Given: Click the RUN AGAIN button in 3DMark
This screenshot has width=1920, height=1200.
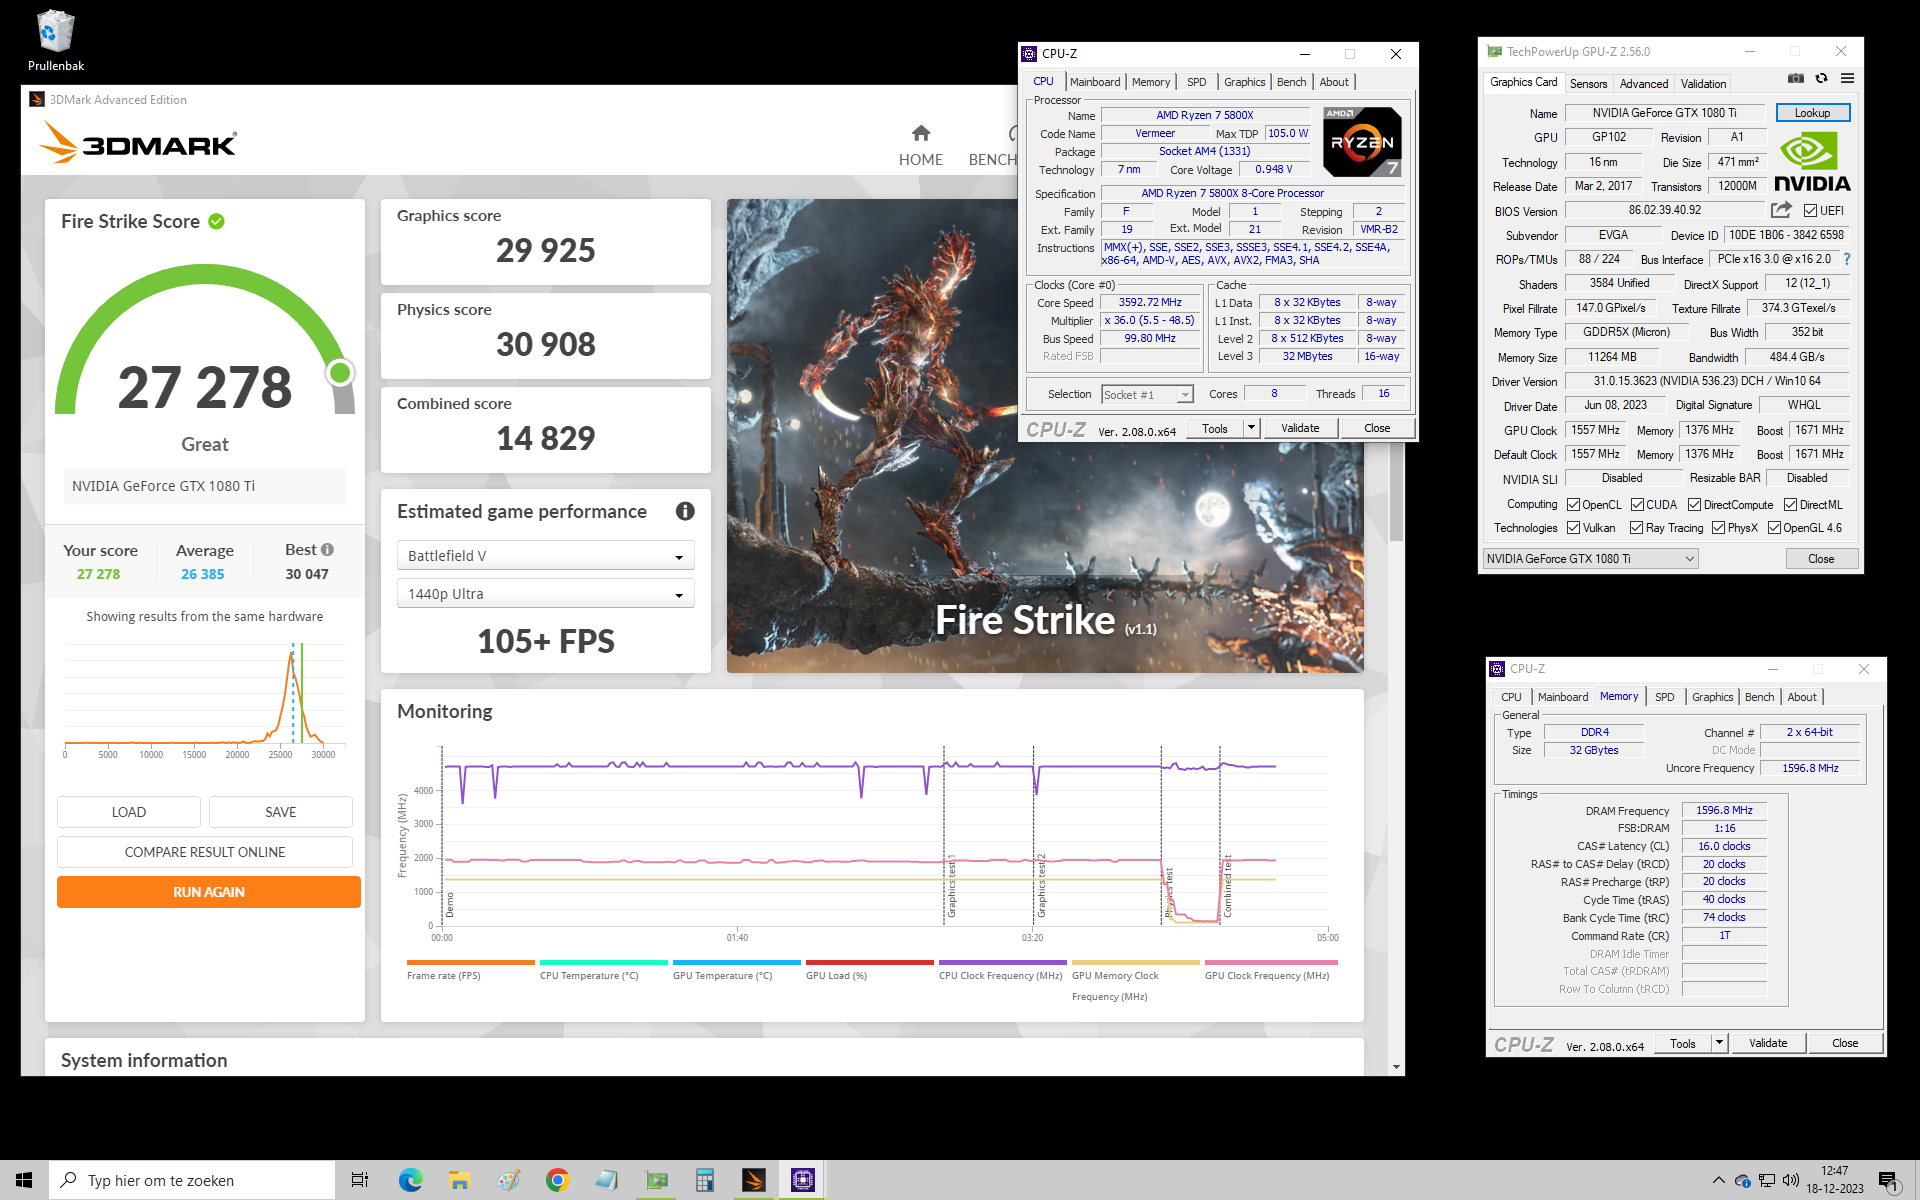Looking at the screenshot, I should click(208, 892).
